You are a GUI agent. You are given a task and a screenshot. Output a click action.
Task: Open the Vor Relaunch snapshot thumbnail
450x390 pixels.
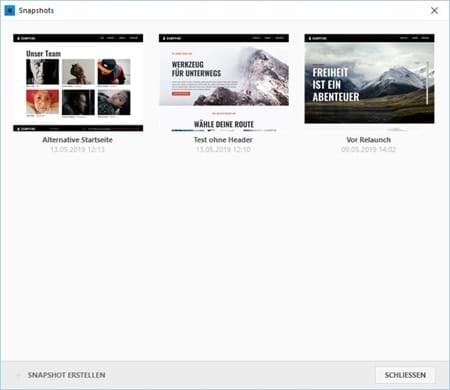(x=369, y=83)
